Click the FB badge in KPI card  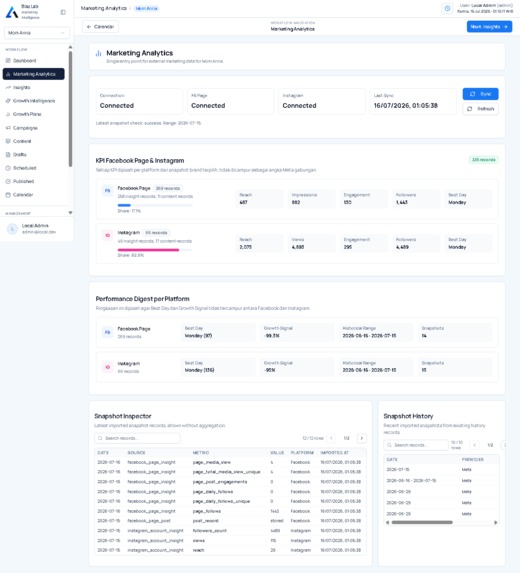[x=107, y=191]
